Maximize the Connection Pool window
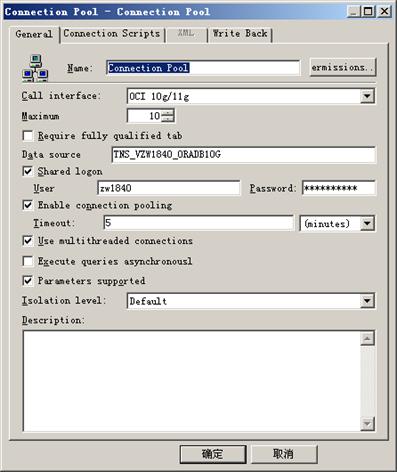Image resolution: width=397 pixels, height=472 pixels. pyautogui.click(x=368, y=12)
